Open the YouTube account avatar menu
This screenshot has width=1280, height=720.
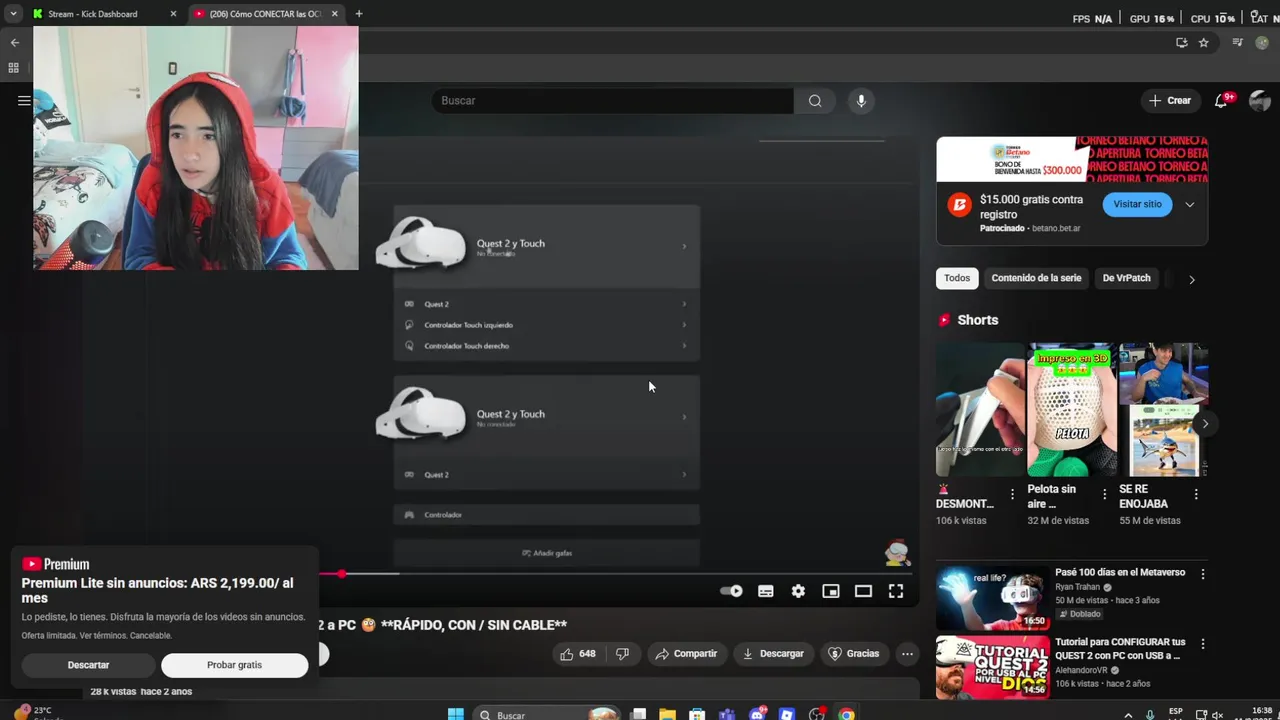click(x=1260, y=101)
